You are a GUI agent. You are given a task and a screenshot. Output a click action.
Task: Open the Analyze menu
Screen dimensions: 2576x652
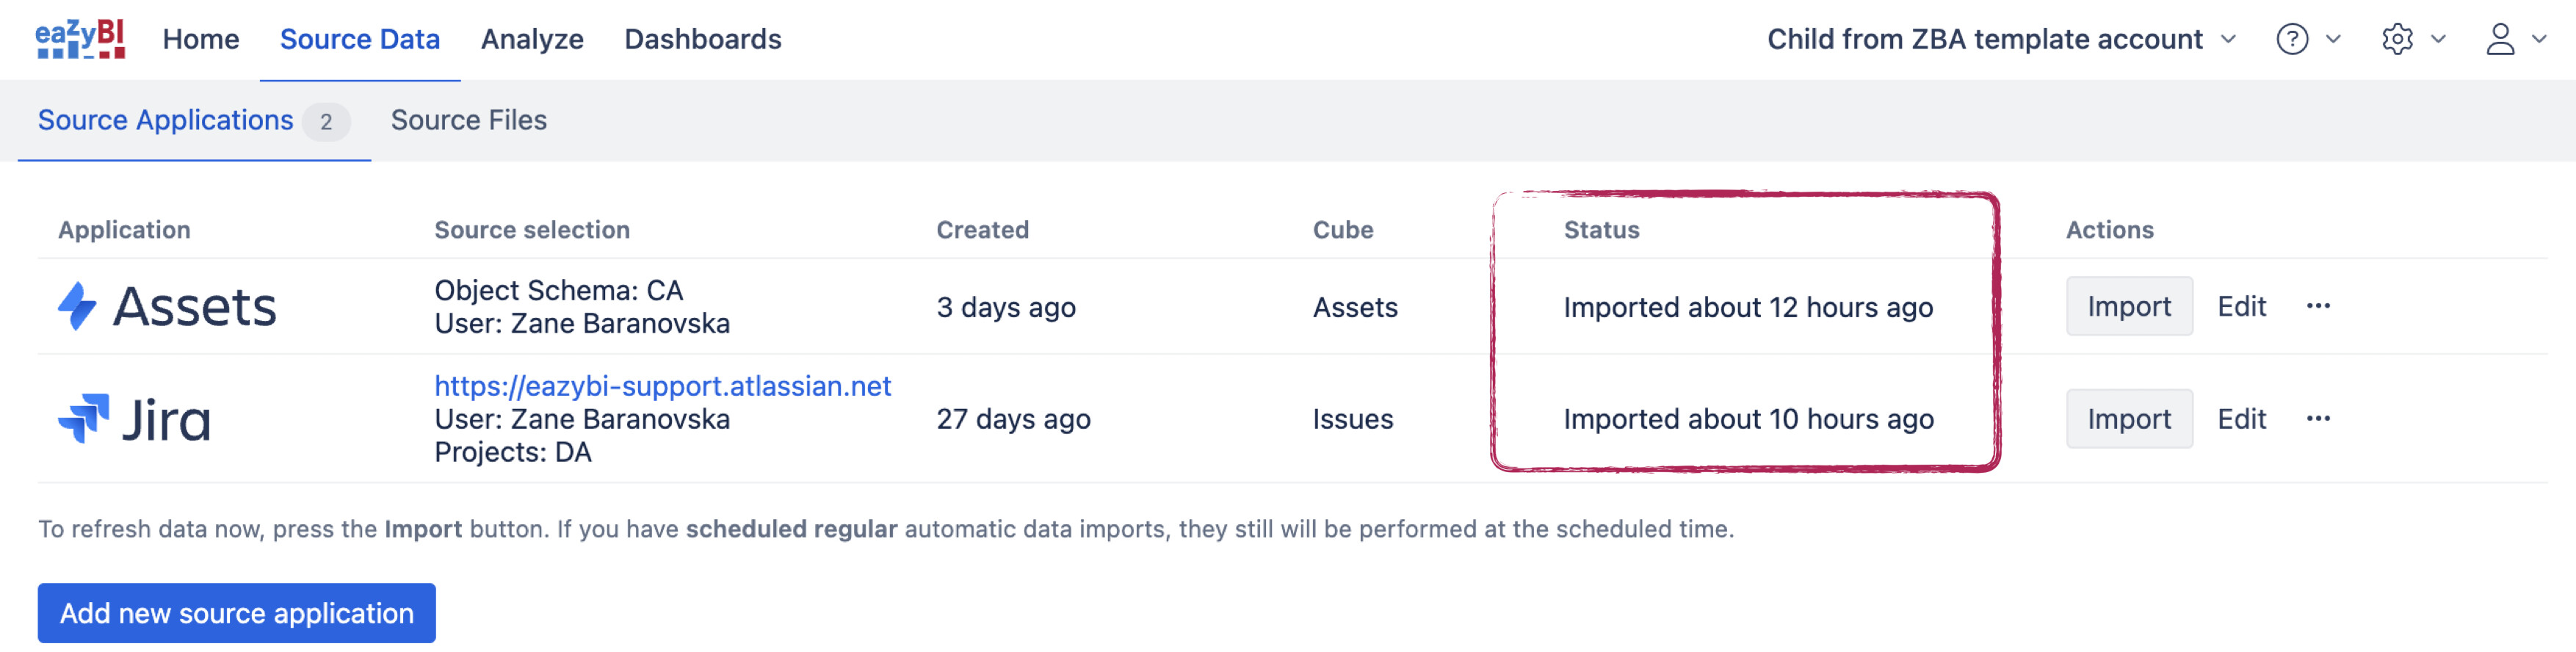[x=532, y=39]
